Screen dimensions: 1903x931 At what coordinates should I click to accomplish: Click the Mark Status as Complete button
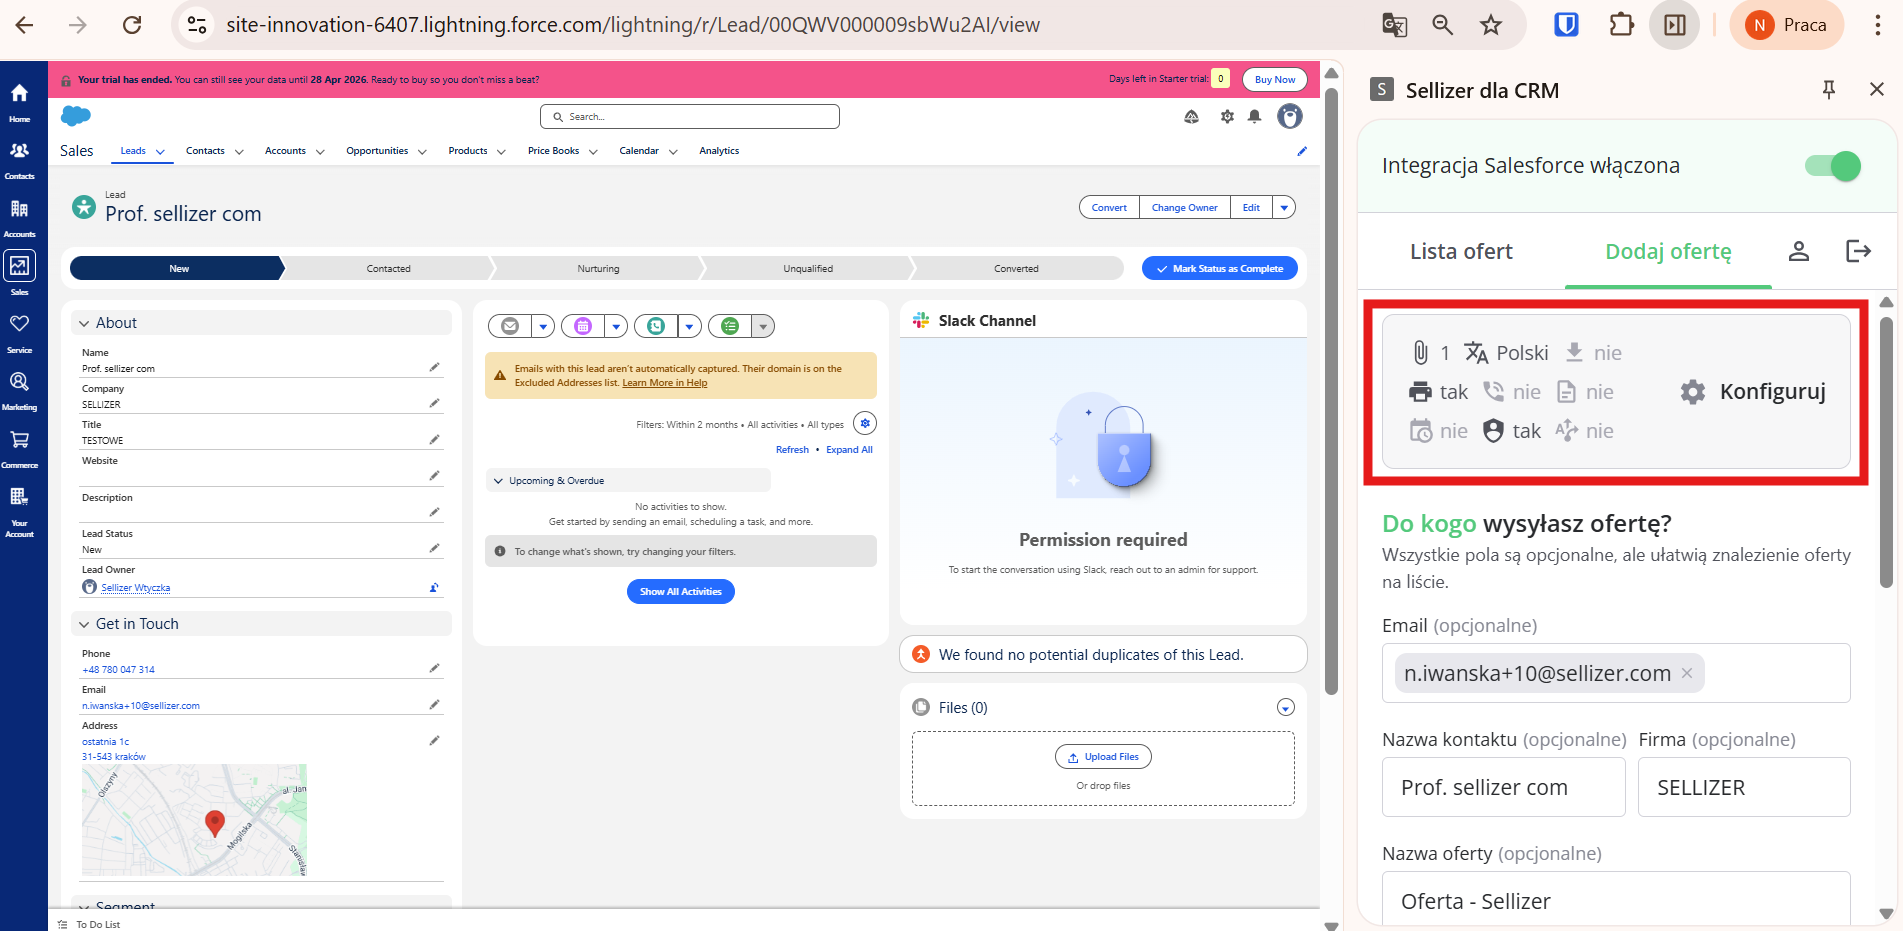point(1219,269)
